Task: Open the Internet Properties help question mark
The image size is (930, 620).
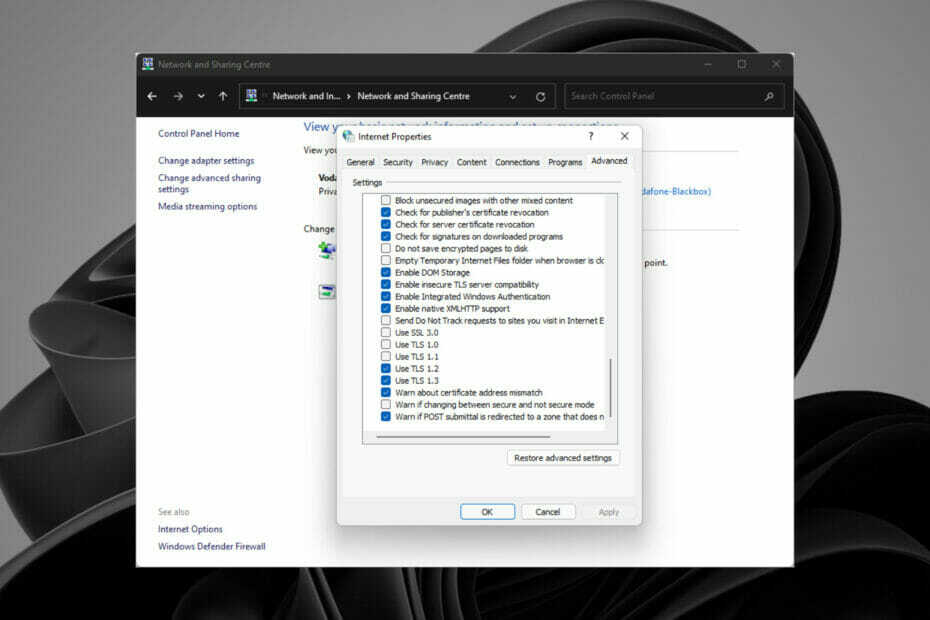Action: coord(591,136)
